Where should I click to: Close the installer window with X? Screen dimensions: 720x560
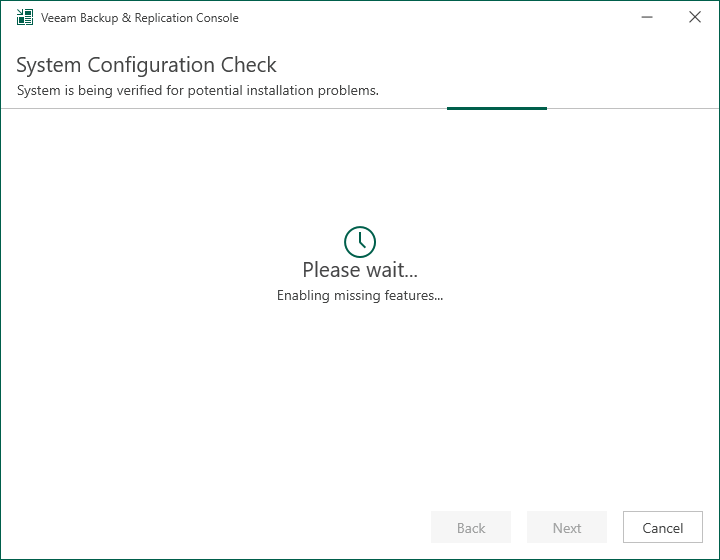pos(695,18)
